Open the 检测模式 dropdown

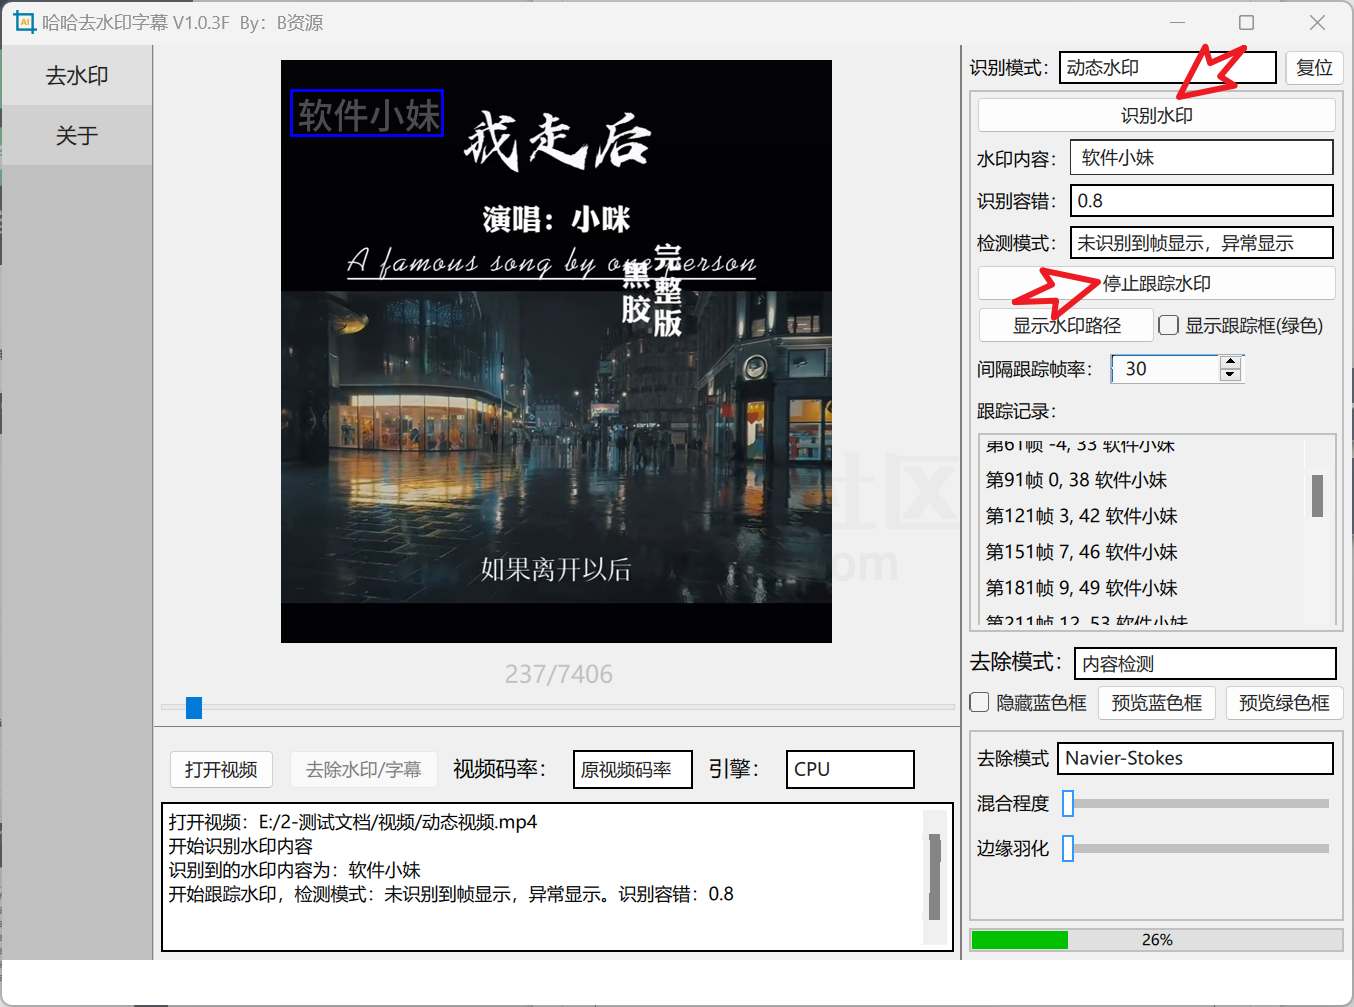point(1201,242)
